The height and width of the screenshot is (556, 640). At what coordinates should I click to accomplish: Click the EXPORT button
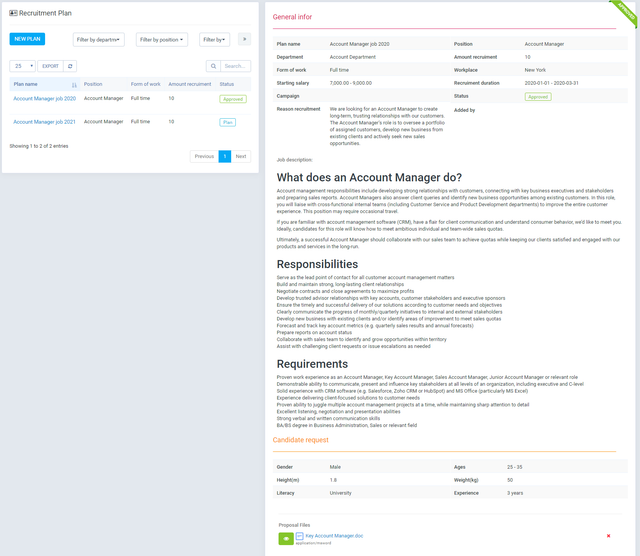coord(51,66)
